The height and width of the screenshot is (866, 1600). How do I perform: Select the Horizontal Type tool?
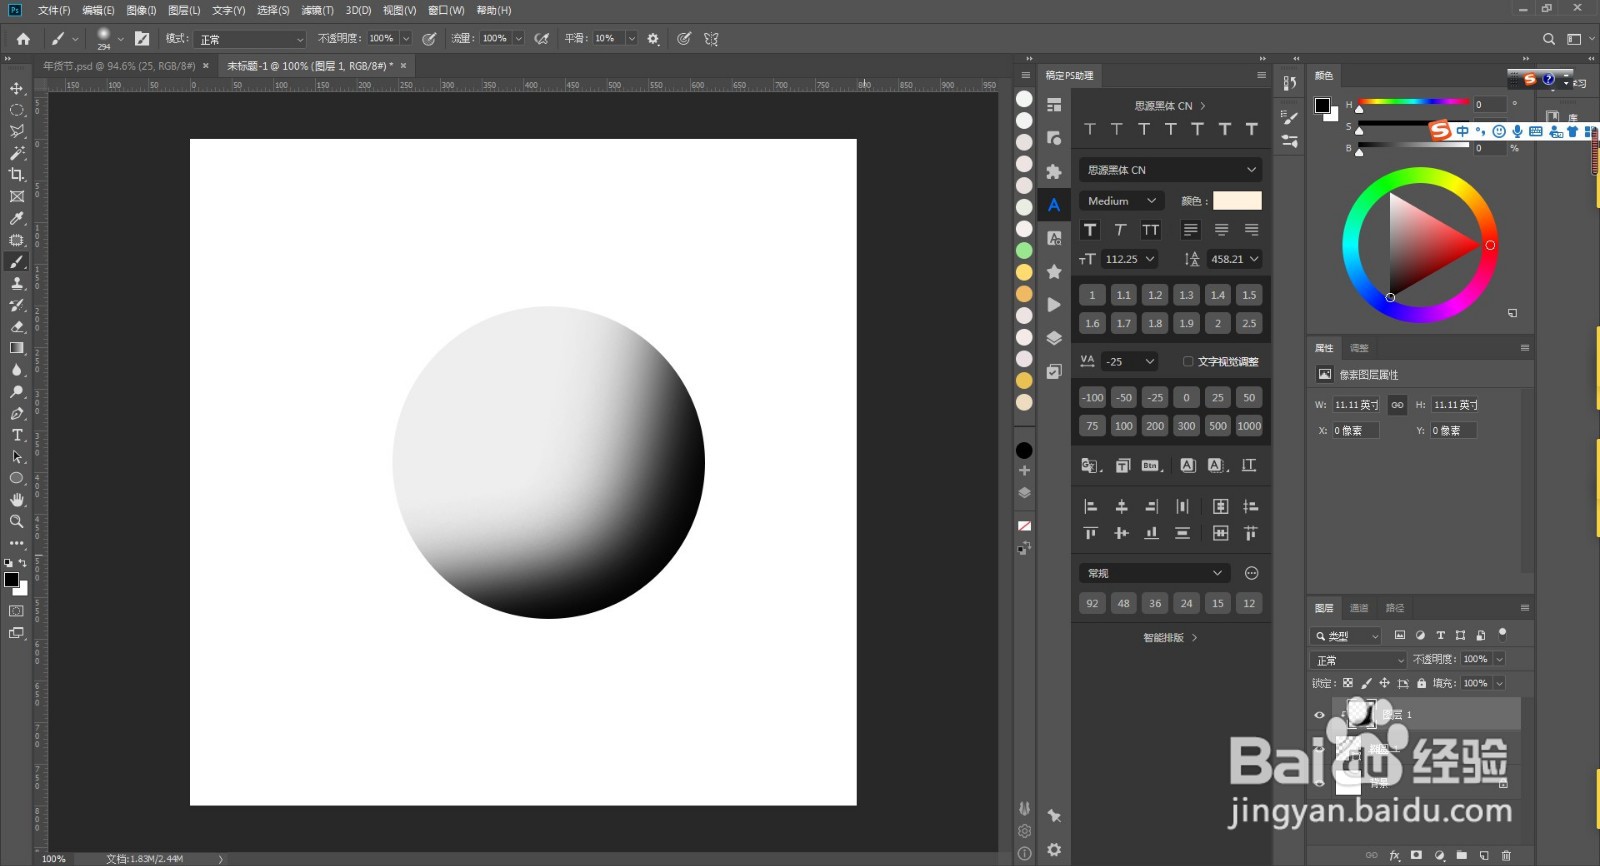pyautogui.click(x=17, y=435)
